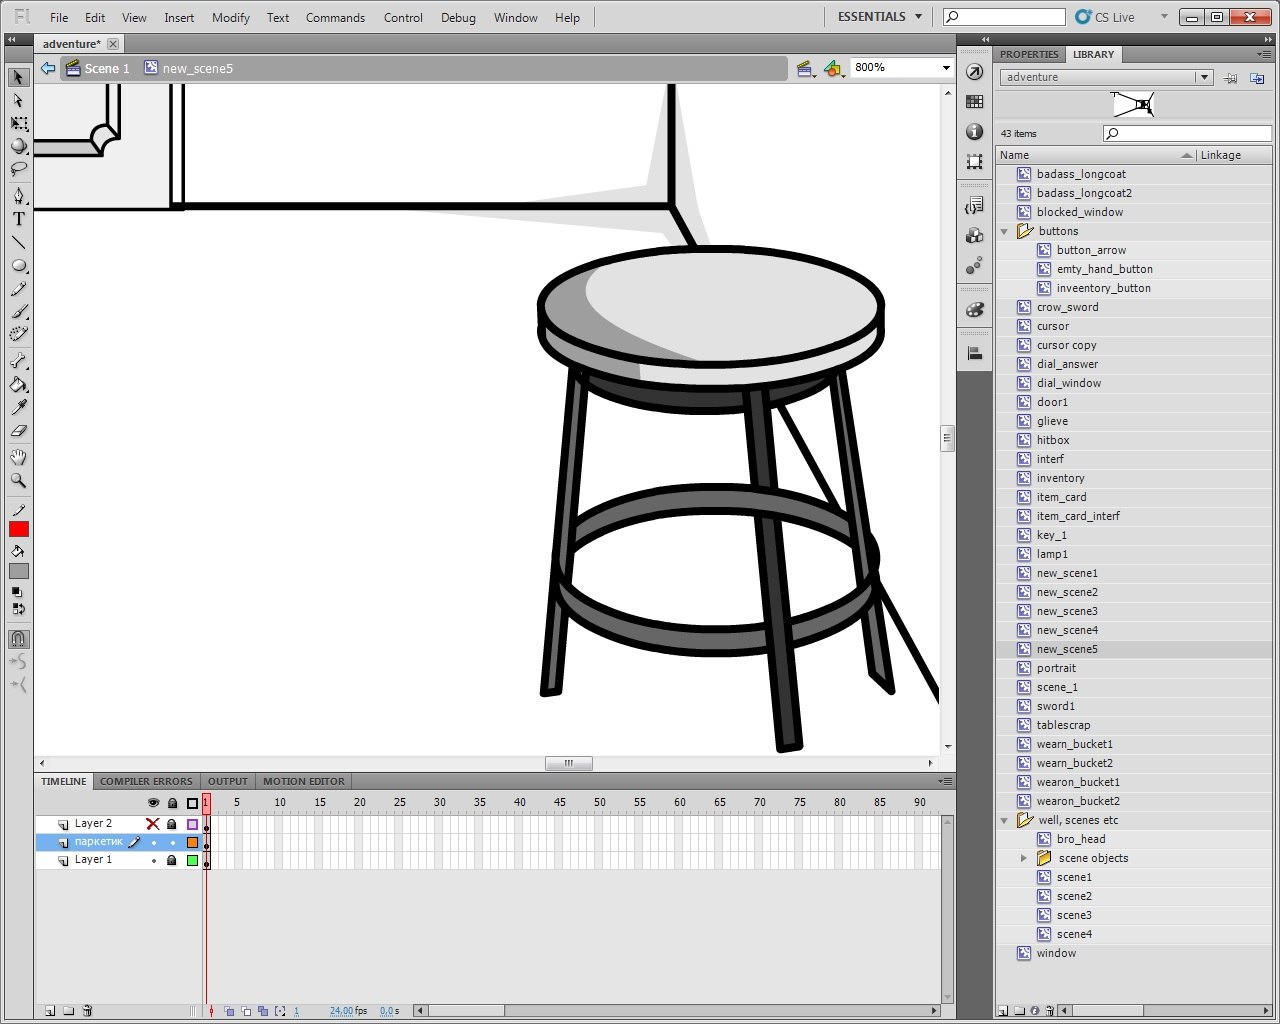Select new_scene5 in the library
The width and height of the screenshot is (1280, 1024).
[x=1134, y=649]
